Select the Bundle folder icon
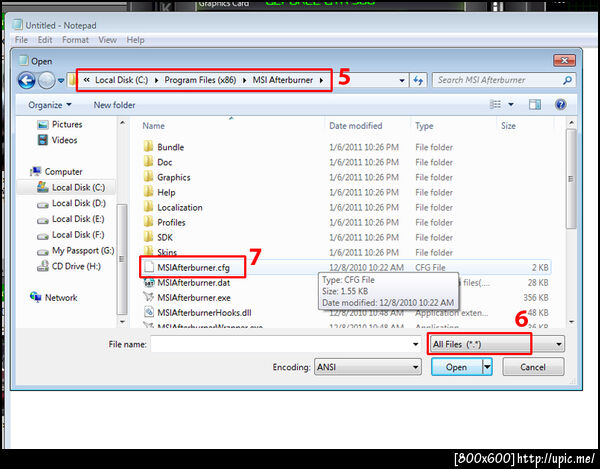Screen dimensions: 600x469 coord(148,147)
